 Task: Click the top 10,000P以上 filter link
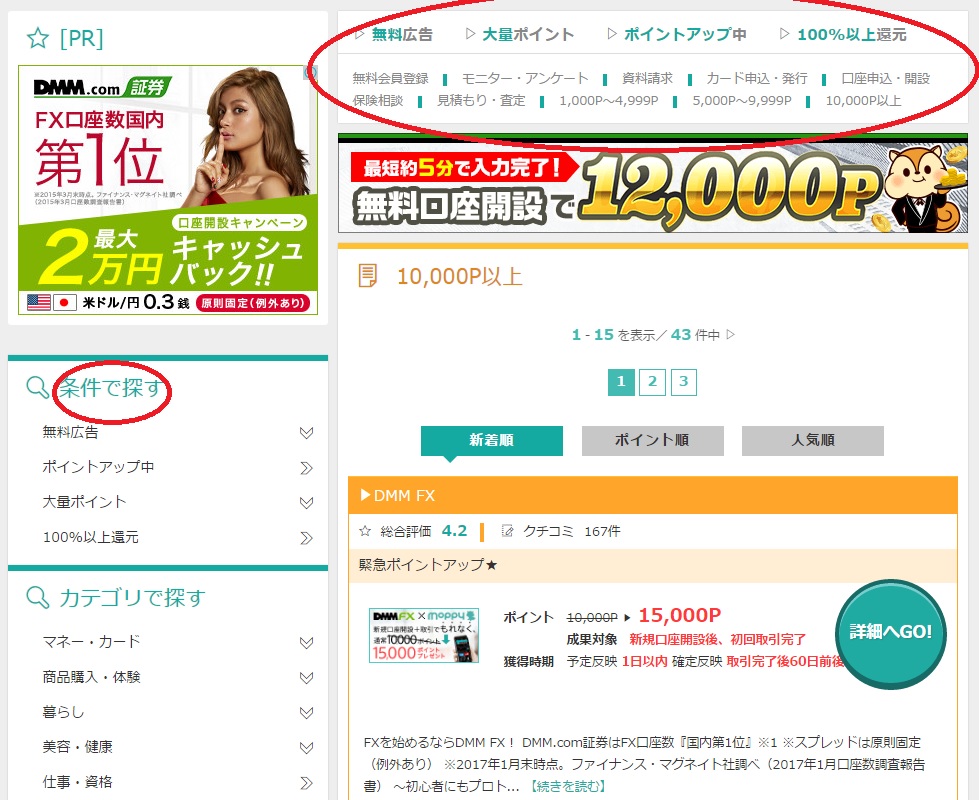[x=863, y=101]
